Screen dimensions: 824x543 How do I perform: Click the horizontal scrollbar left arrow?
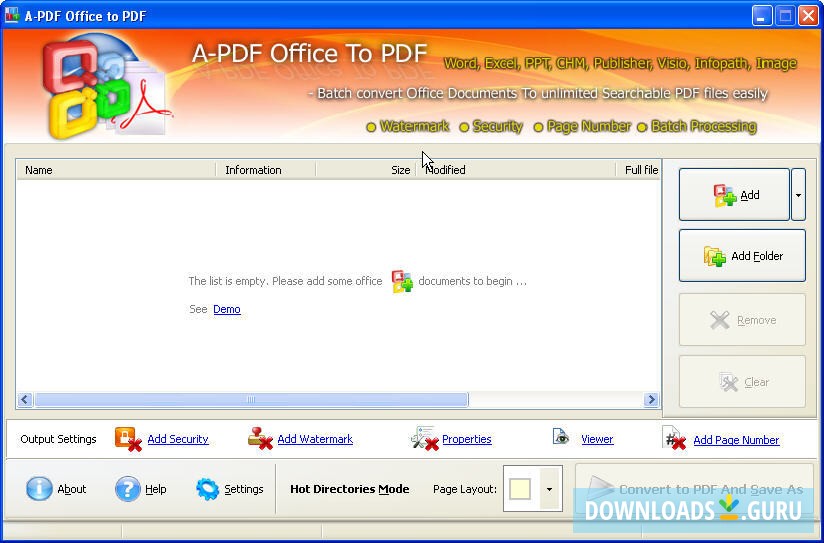pos(25,399)
